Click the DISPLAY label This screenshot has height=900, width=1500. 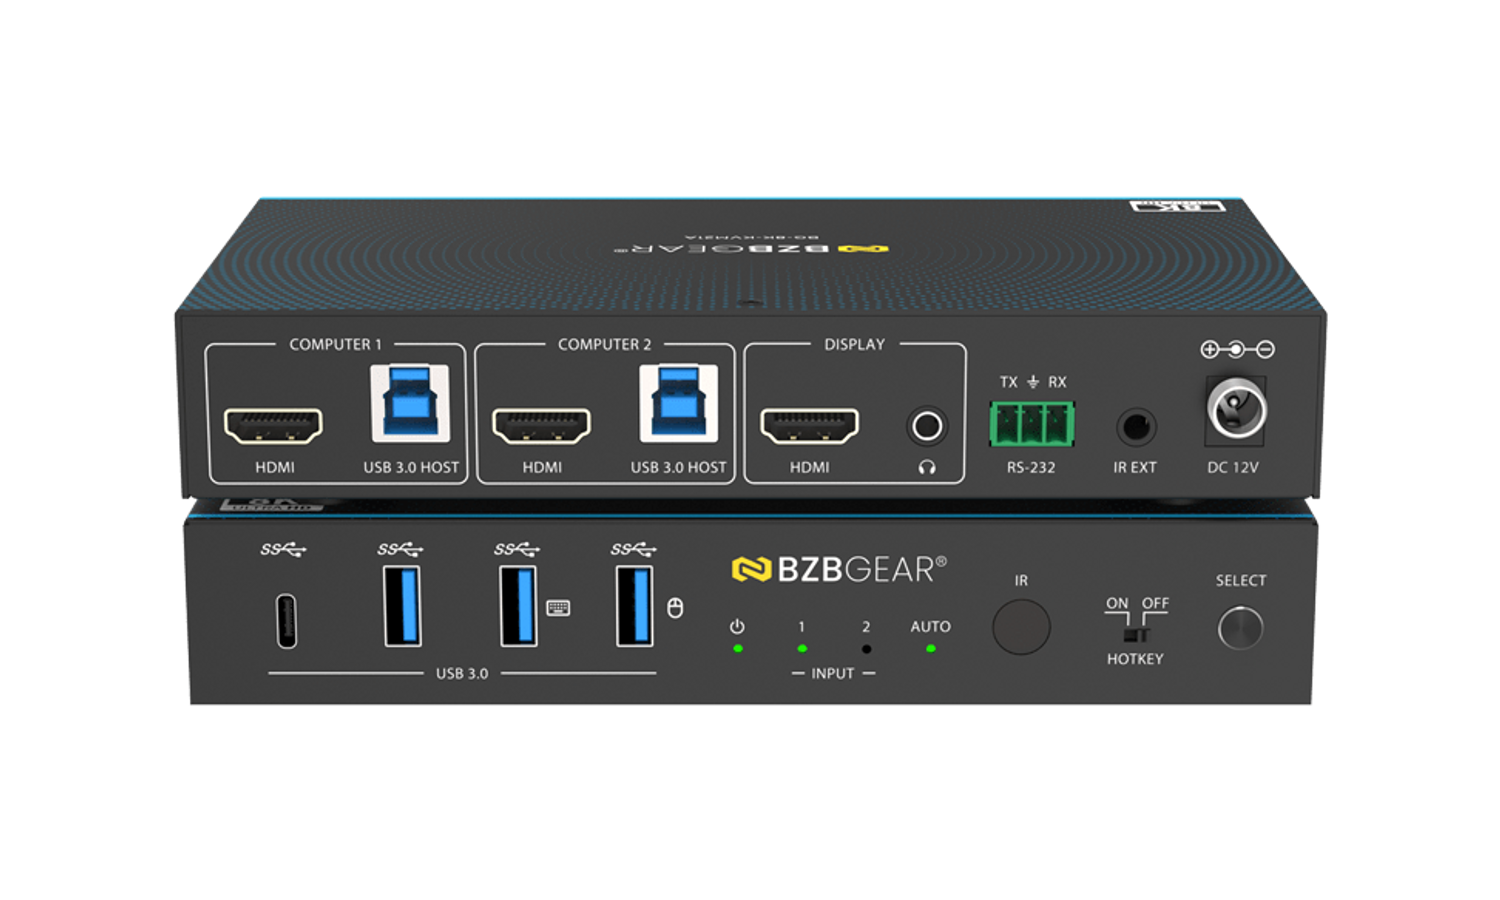point(854,344)
